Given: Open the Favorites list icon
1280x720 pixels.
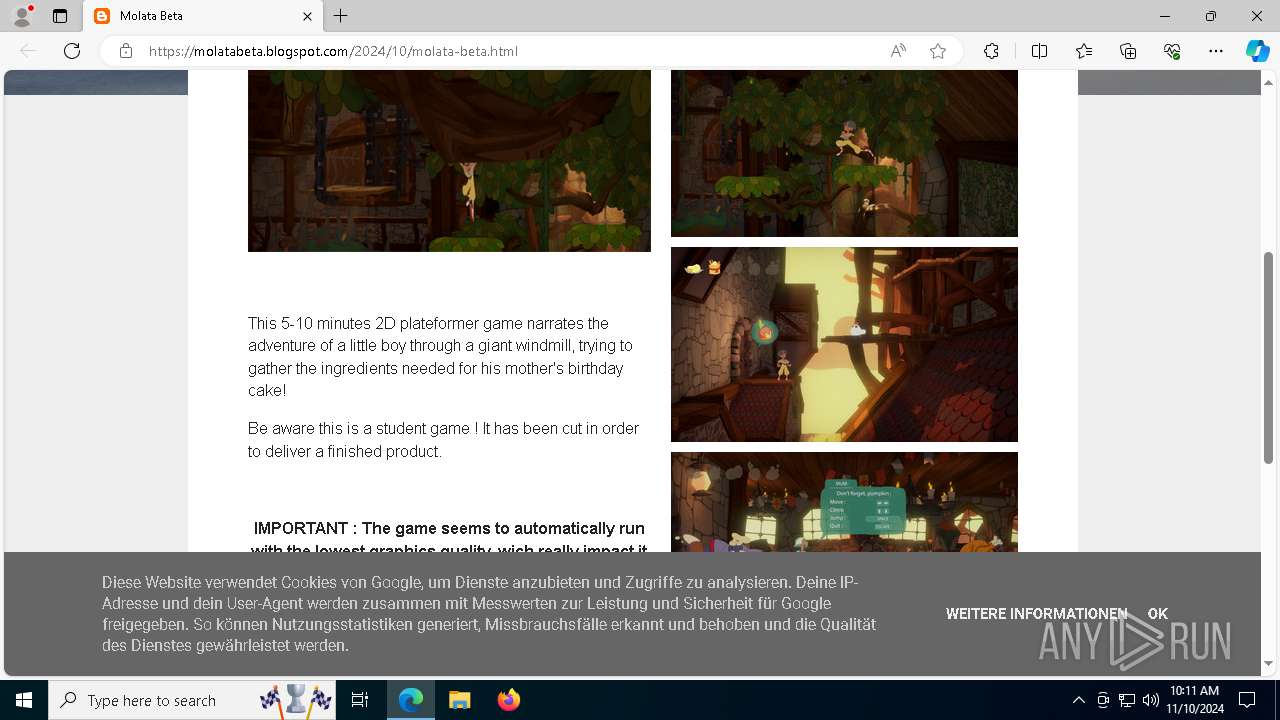Looking at the screenshot, I should pos(1084,51).
